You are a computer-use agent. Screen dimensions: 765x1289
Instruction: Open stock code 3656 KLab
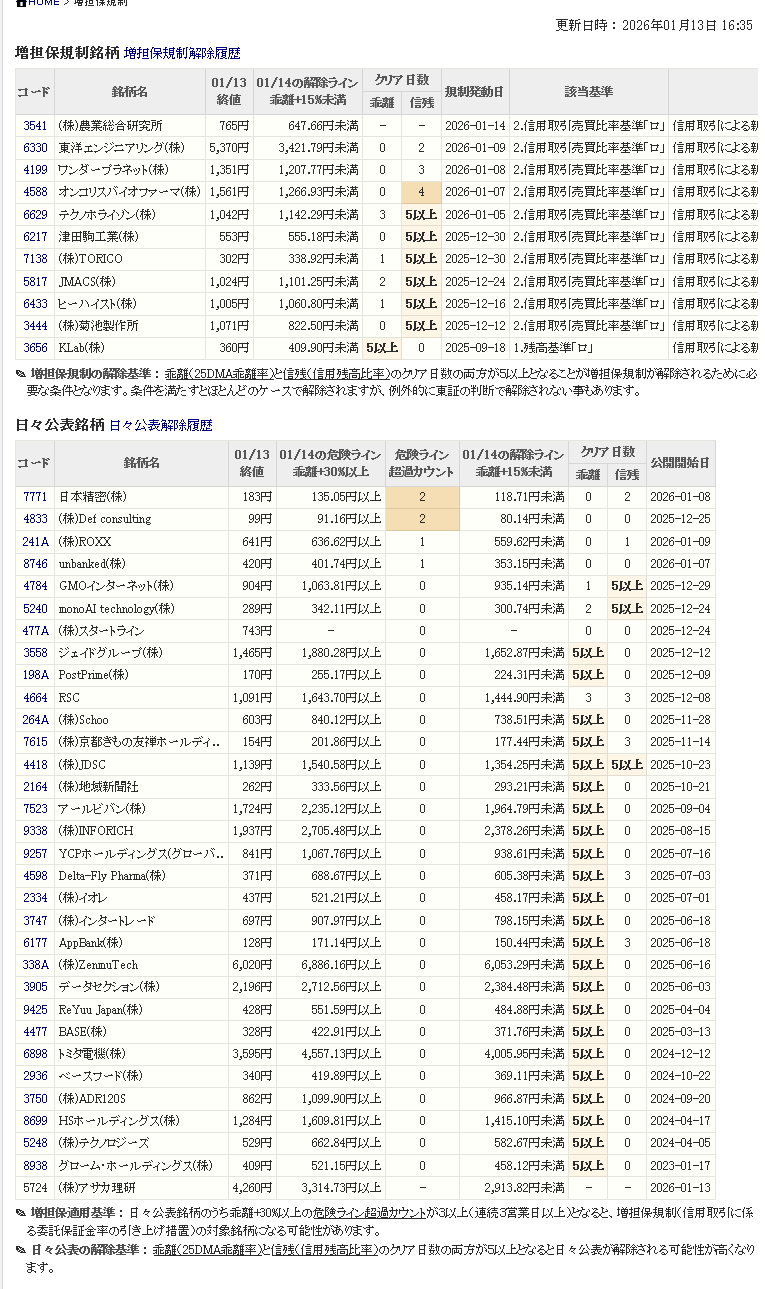click(35, 348)
